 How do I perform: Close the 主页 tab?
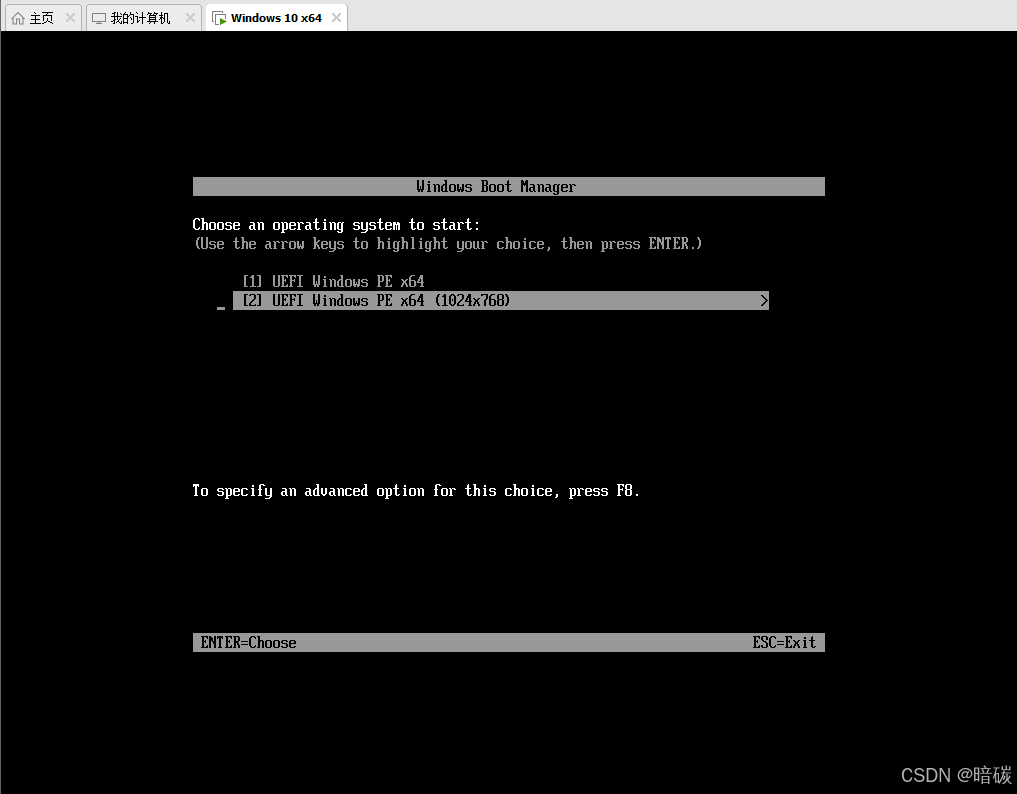click(x=70, y=18)
